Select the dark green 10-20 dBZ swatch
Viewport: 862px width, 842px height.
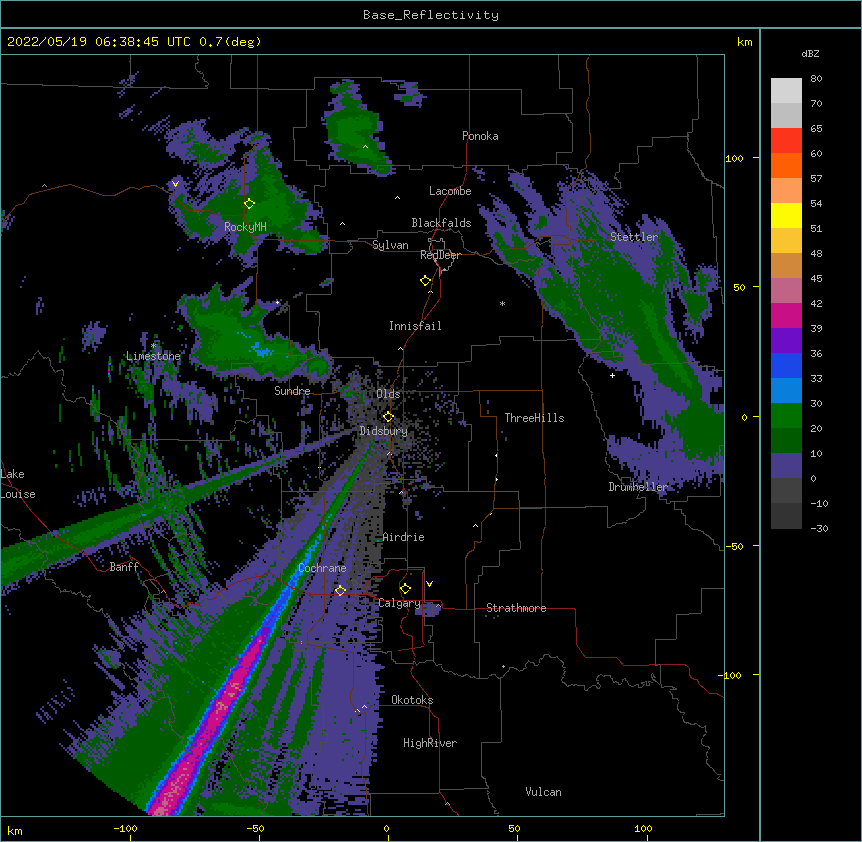click(786, 441)
